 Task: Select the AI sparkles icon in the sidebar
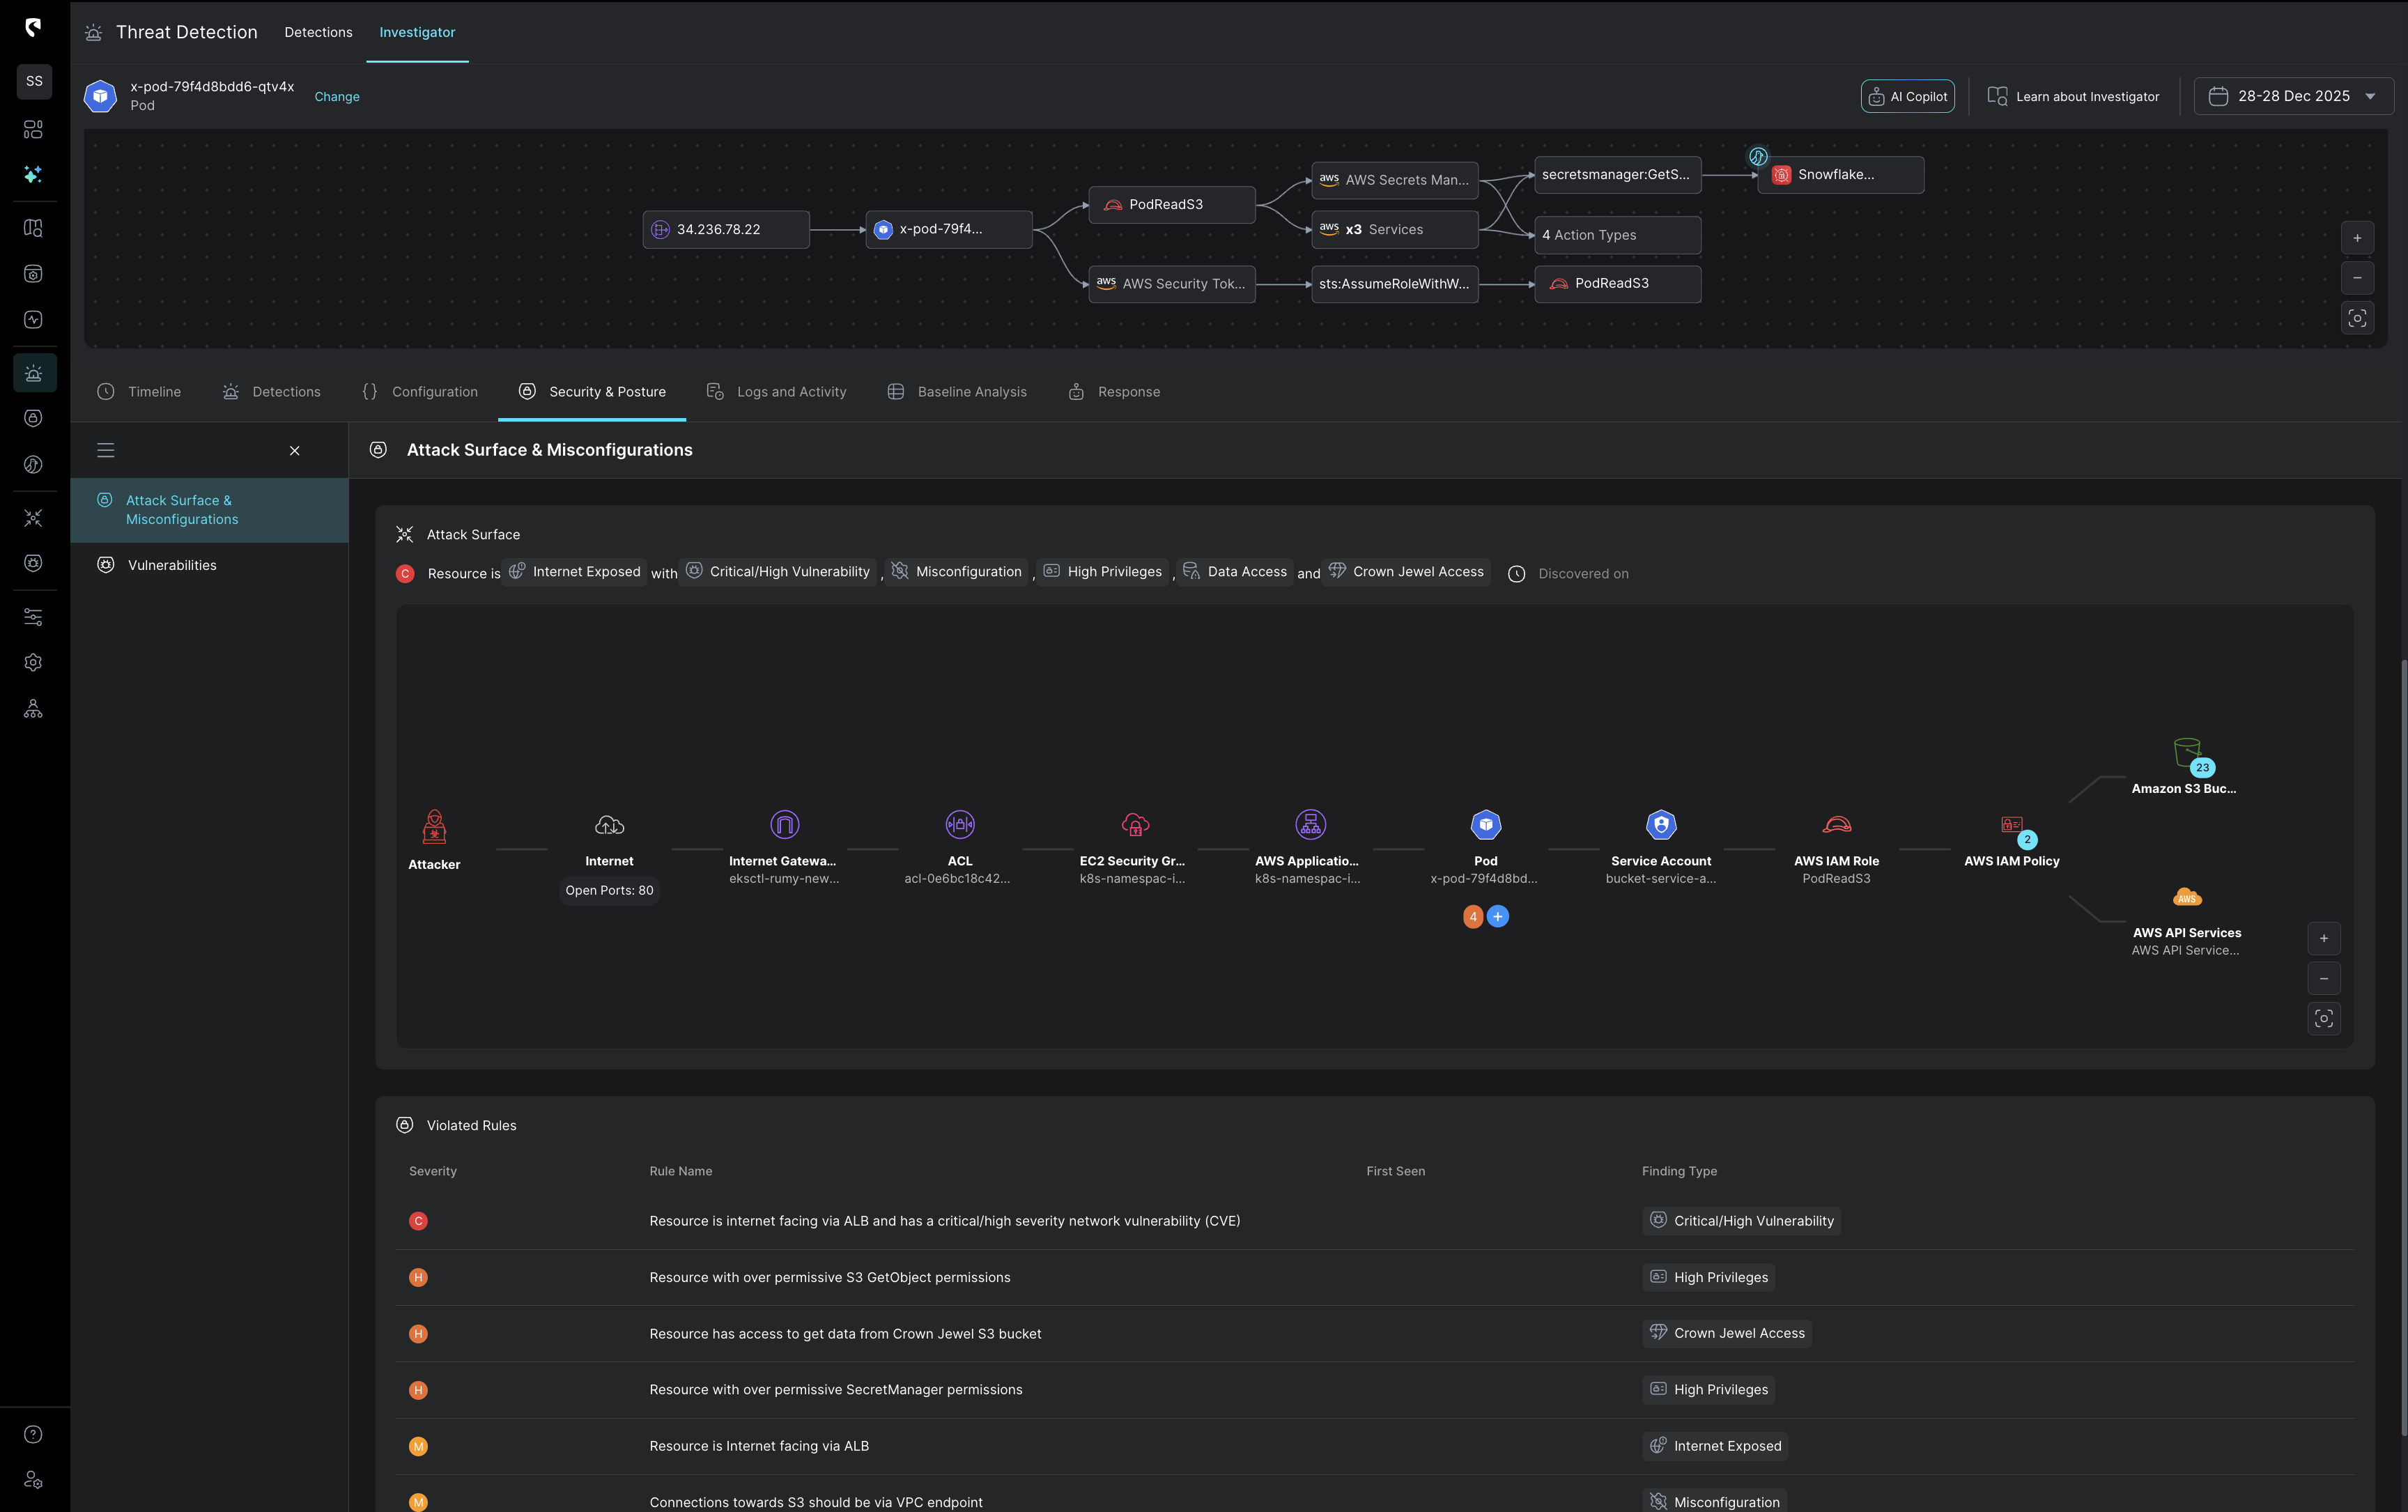pyautogui.click(x=33, y=174)
